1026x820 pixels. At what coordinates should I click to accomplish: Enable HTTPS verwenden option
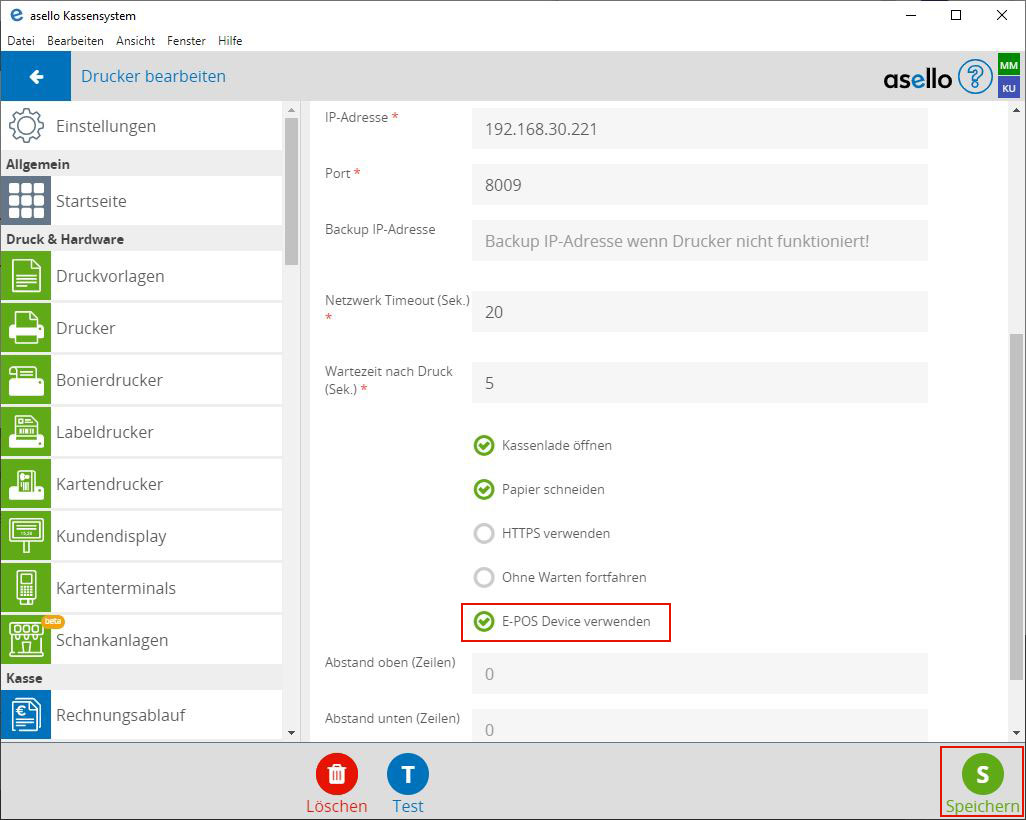pos(484,533)
